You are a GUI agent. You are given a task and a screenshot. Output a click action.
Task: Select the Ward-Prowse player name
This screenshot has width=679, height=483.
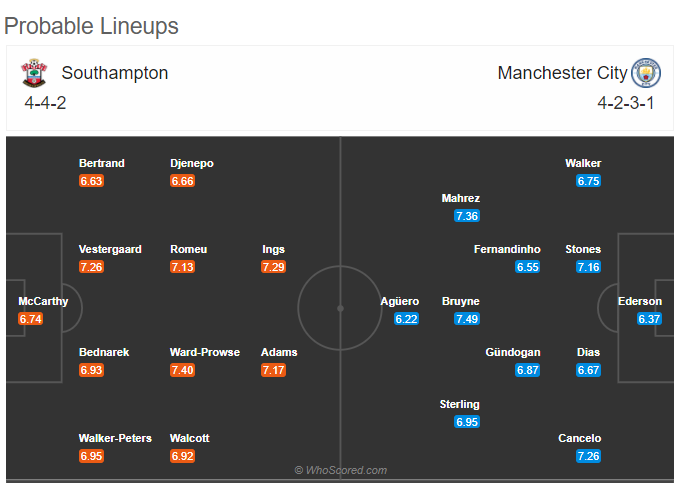point(205,352)
